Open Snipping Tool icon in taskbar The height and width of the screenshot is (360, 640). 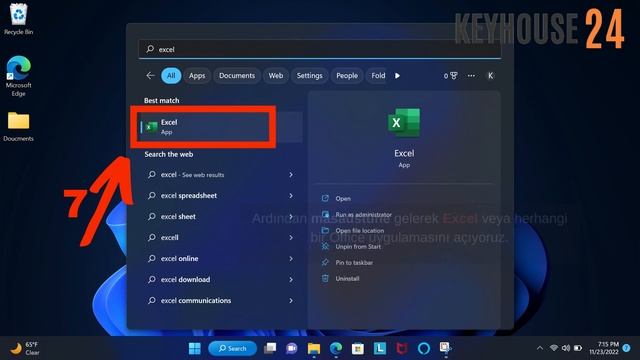[445, 348]
